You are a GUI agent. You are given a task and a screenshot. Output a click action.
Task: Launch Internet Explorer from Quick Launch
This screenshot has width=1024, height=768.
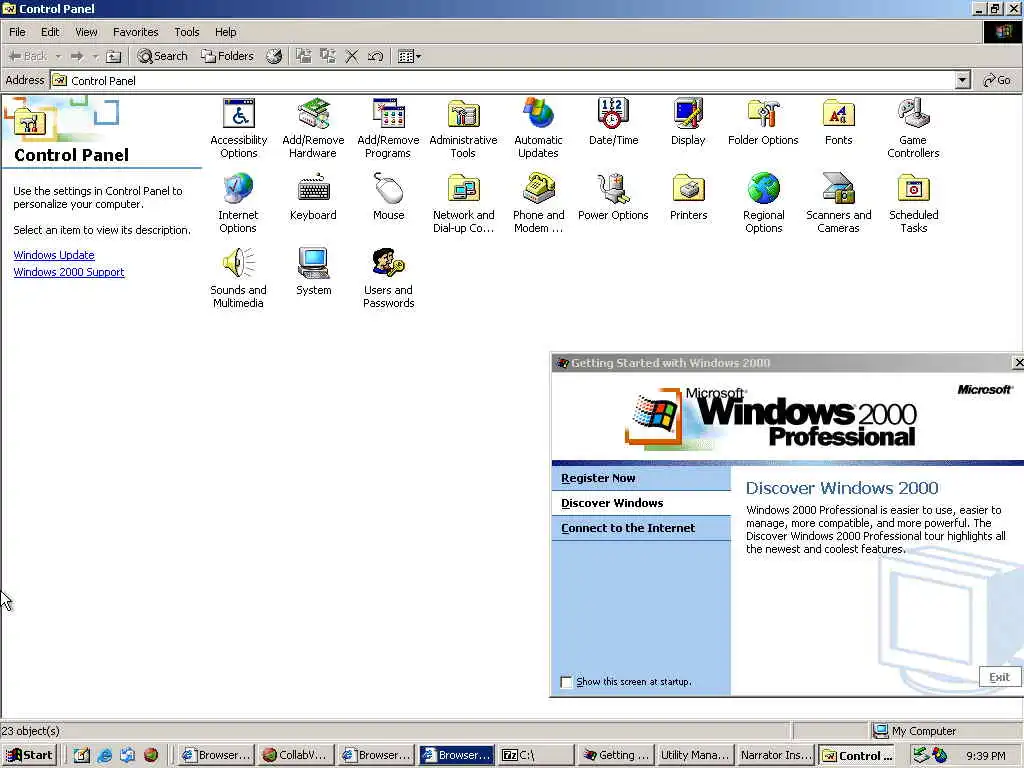[104, 755]
